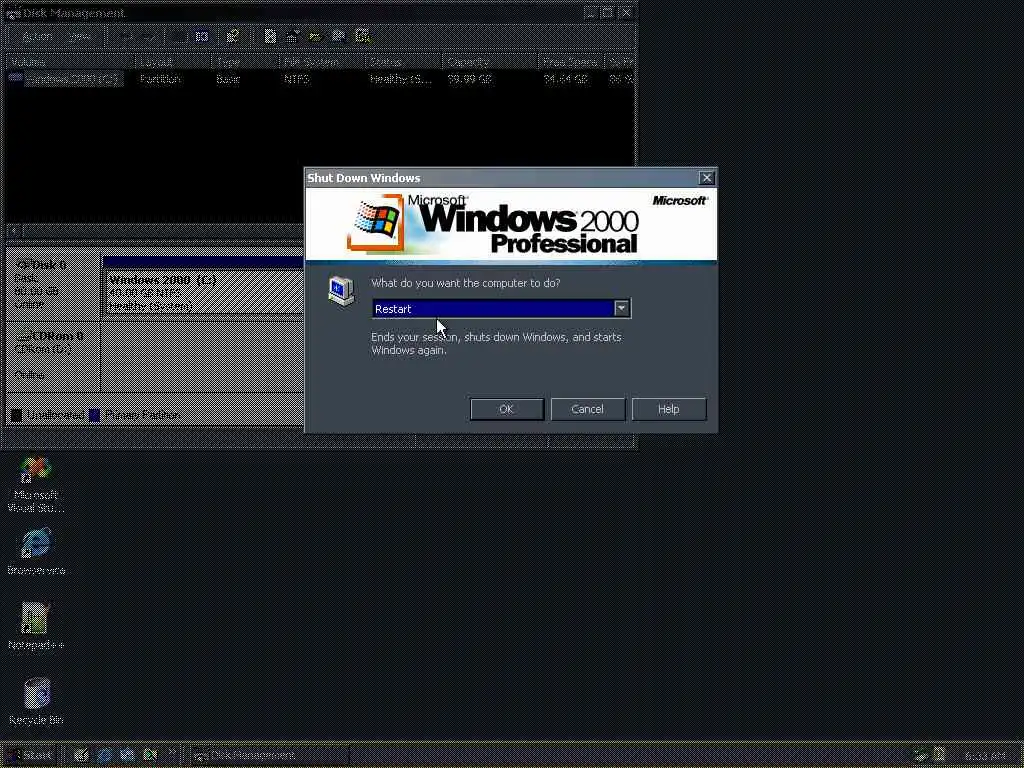Viewport: 1024px width, 768px height.
Task: Click OK to restart the computer
Action: pos(507,409)
